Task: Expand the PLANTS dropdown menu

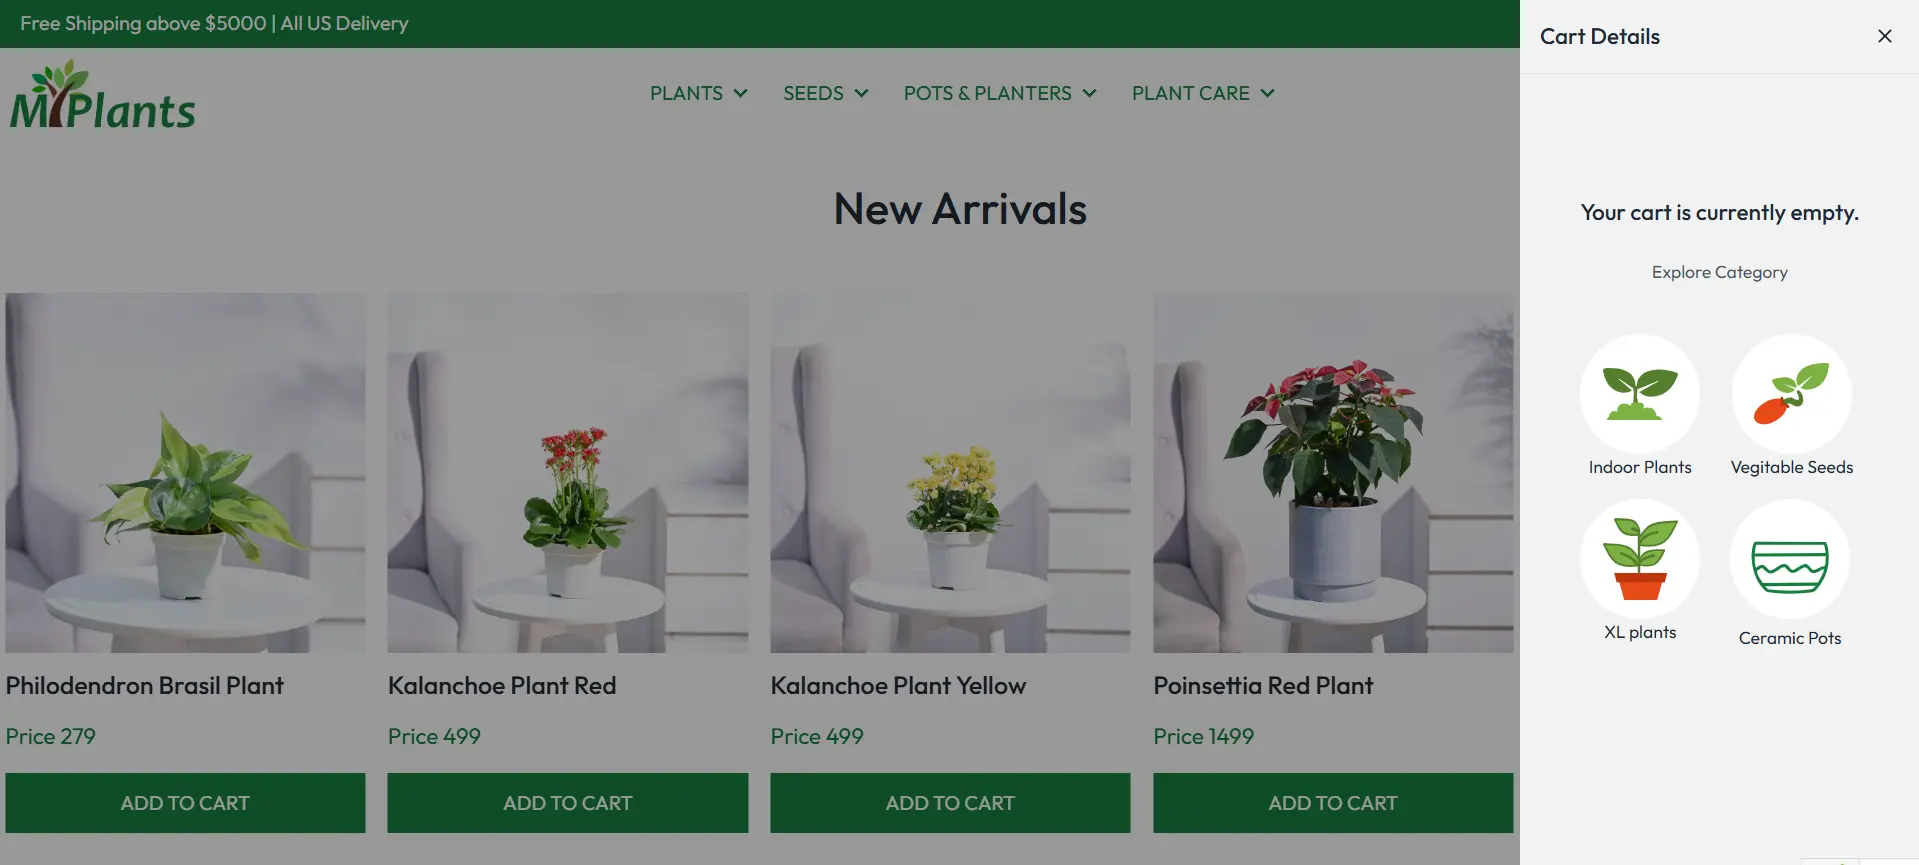Action: coord(698,93)
